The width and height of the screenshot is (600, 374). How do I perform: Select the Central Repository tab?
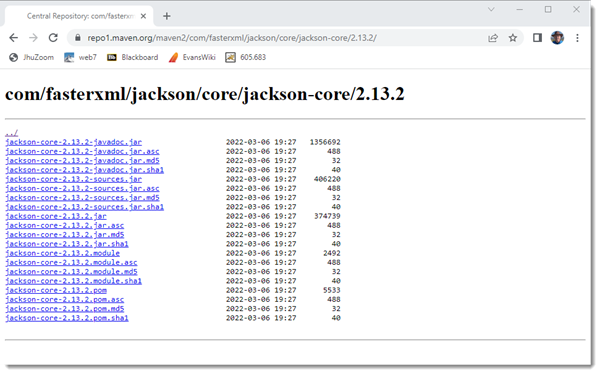(80, 16)
